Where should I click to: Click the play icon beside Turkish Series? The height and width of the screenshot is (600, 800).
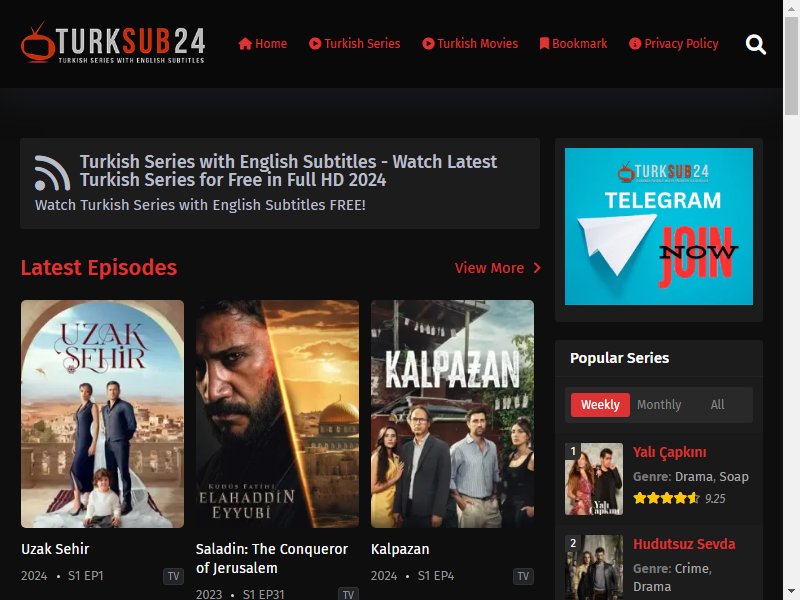(315, 44)
